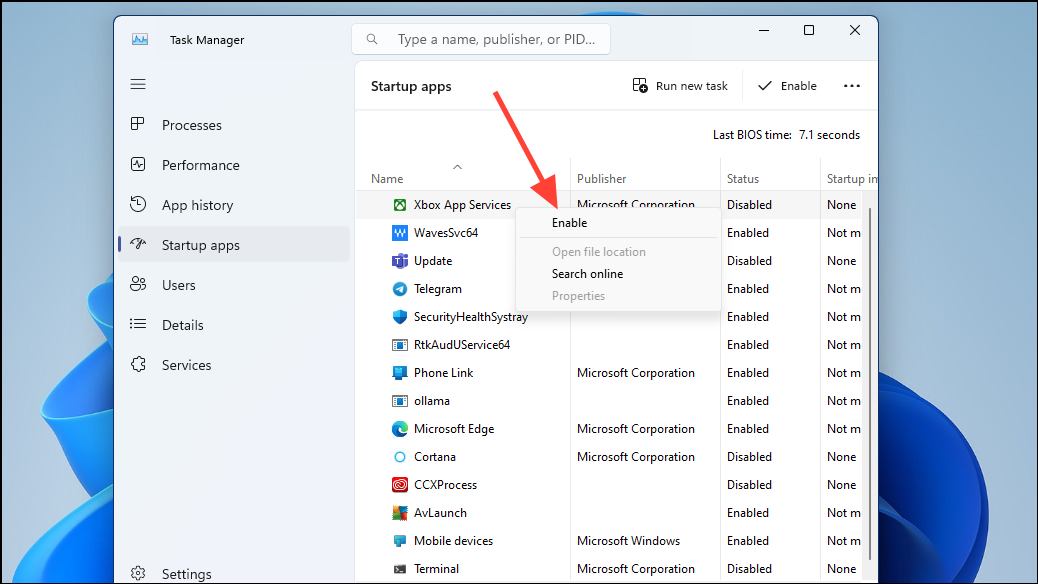Viewport: 1038px width, 584px height.
Task: Click the Disabled status of CCXProcess
Action: click(x=749, y=485)
